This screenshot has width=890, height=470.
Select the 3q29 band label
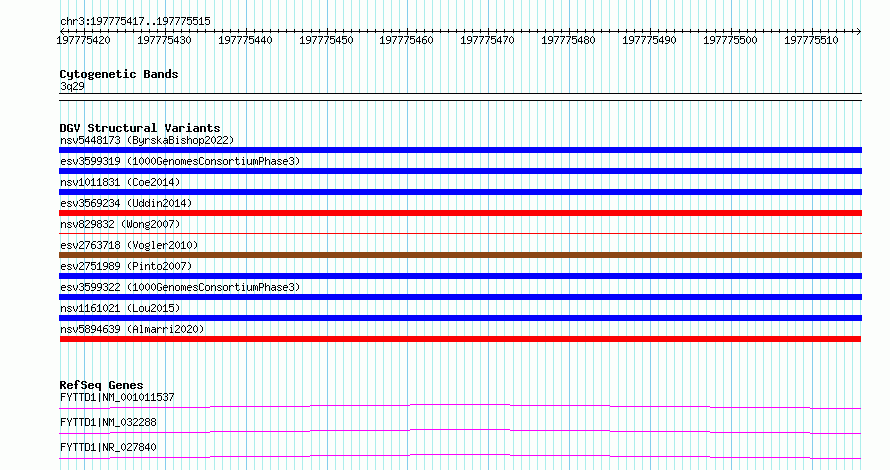pos(72,86)
